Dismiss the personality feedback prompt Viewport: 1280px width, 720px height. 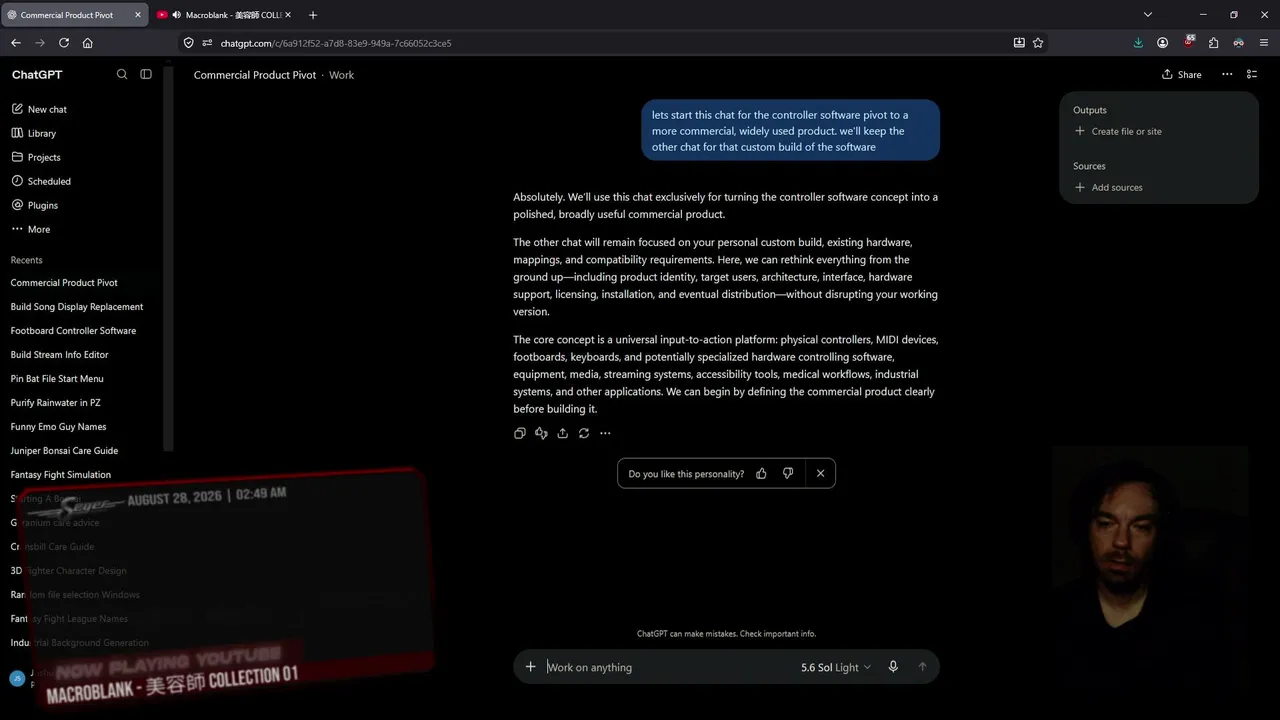point(820,473)
